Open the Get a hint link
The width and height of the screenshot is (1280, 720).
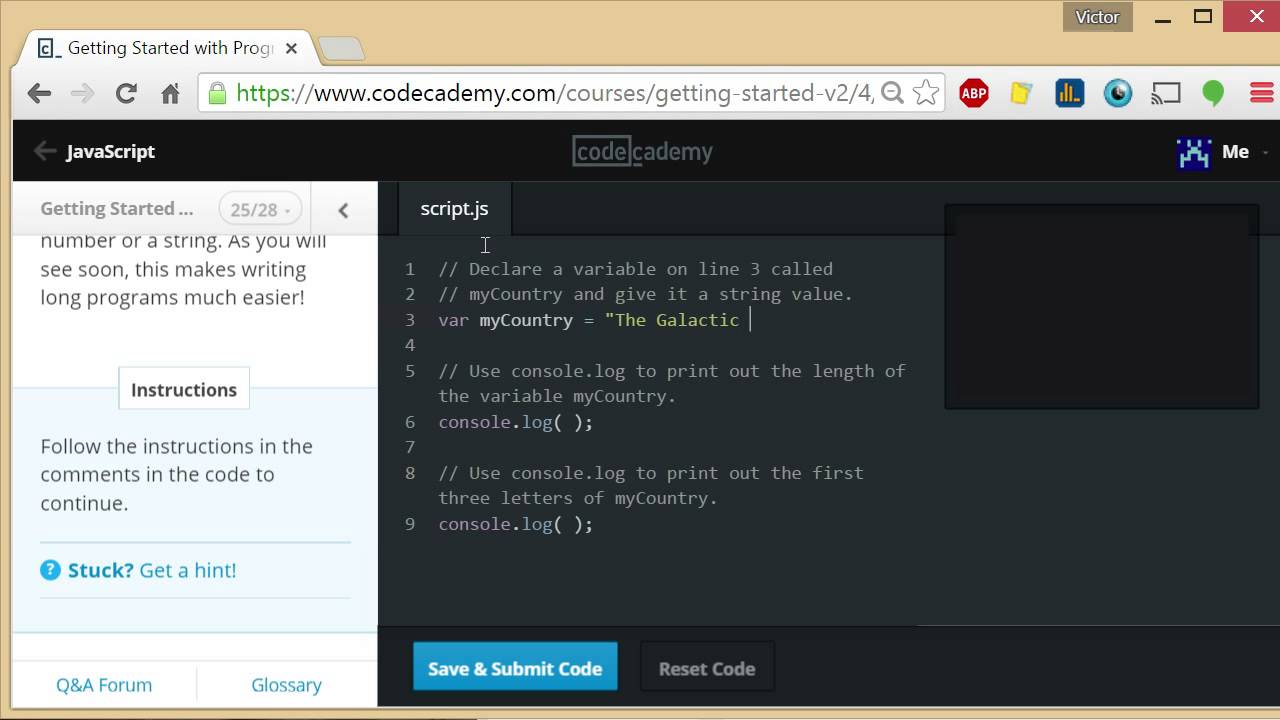click(x=188, y=570)
